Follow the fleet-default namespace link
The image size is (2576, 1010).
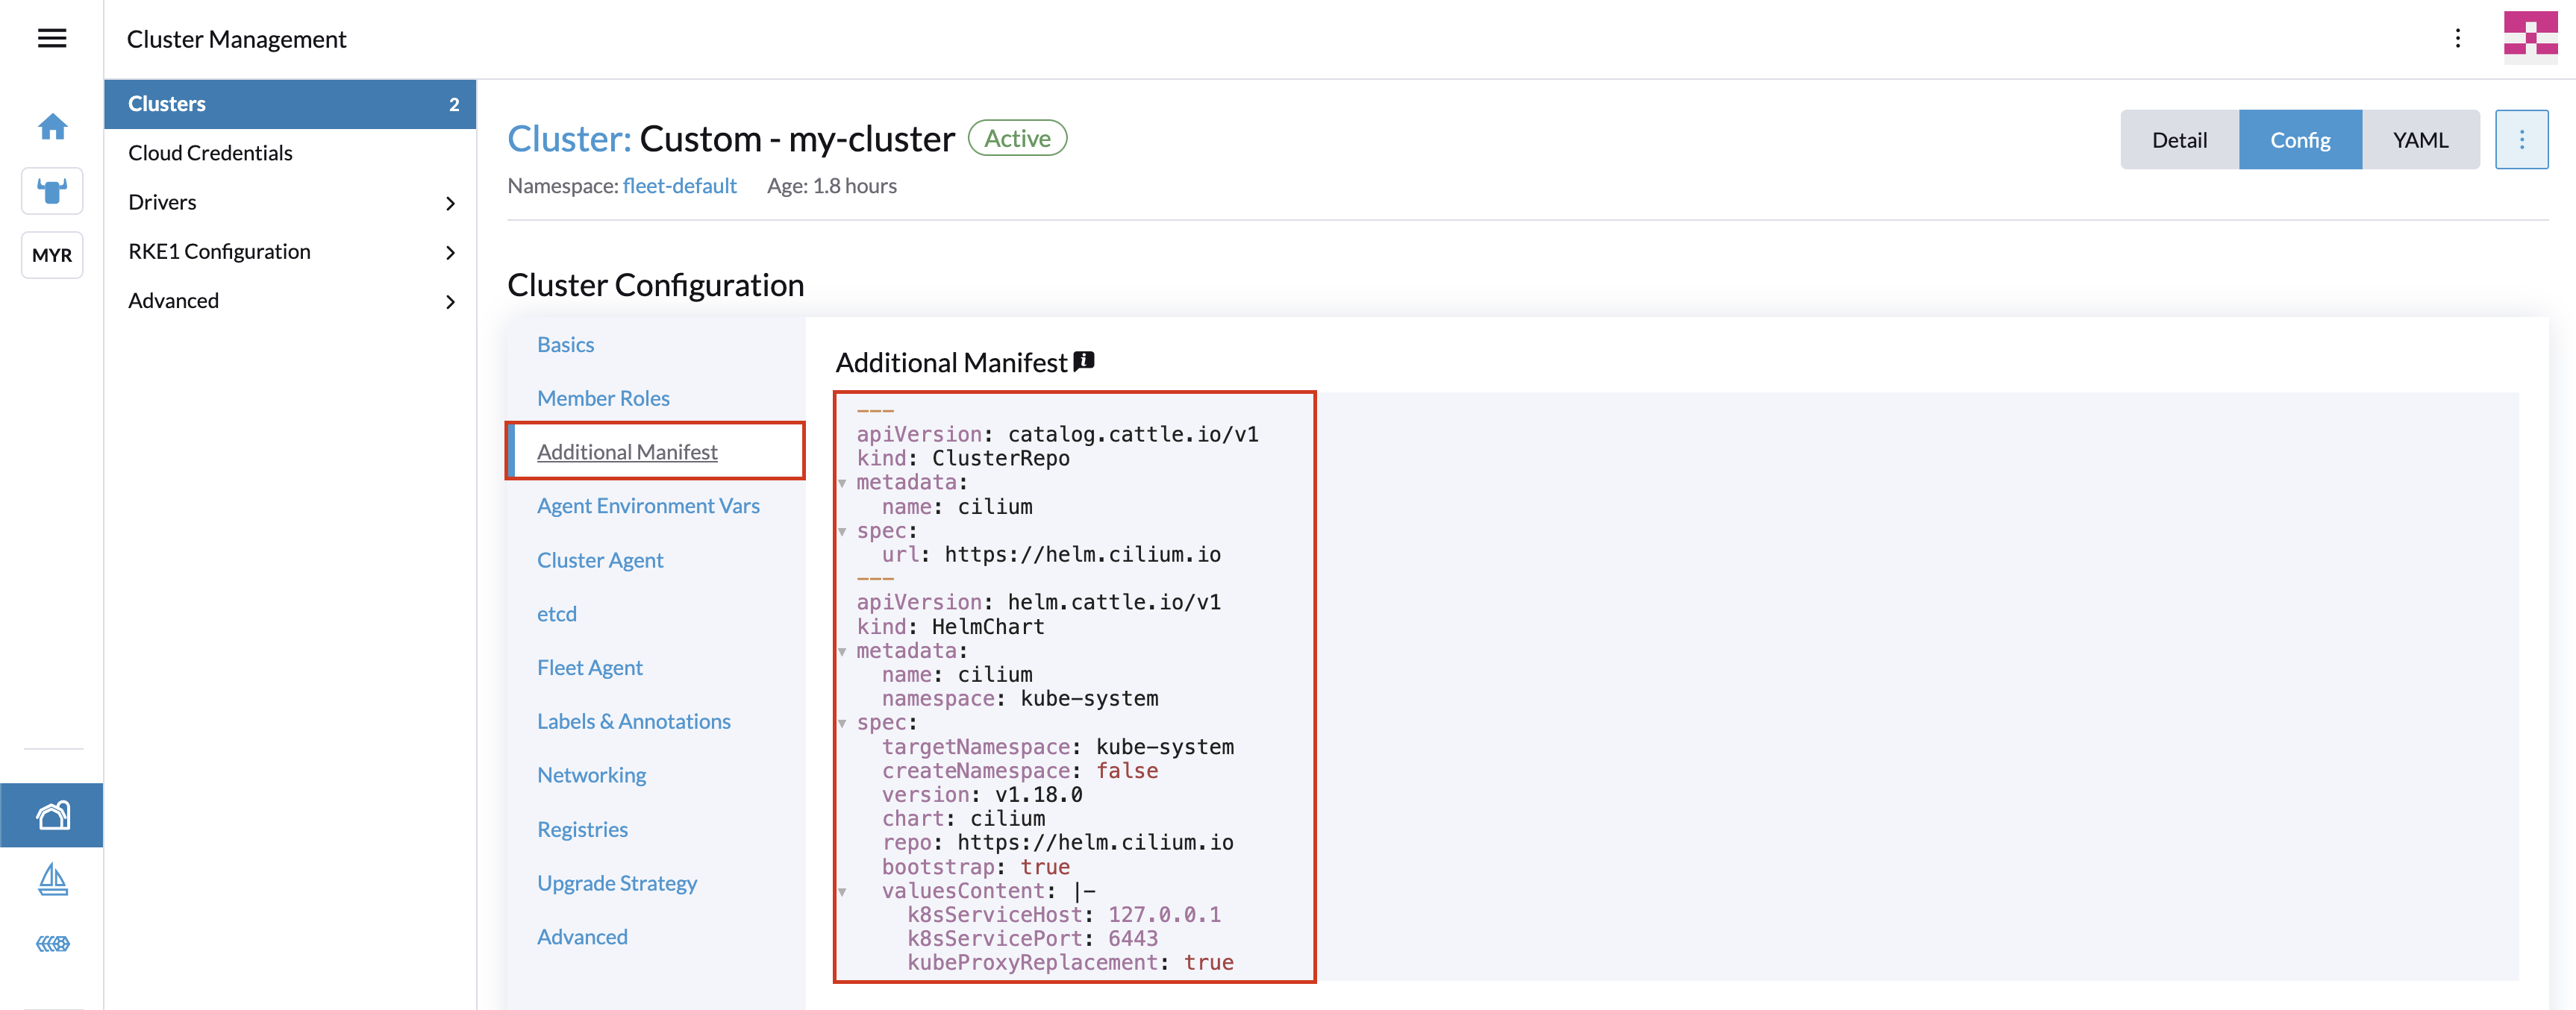tap(679, 186)
